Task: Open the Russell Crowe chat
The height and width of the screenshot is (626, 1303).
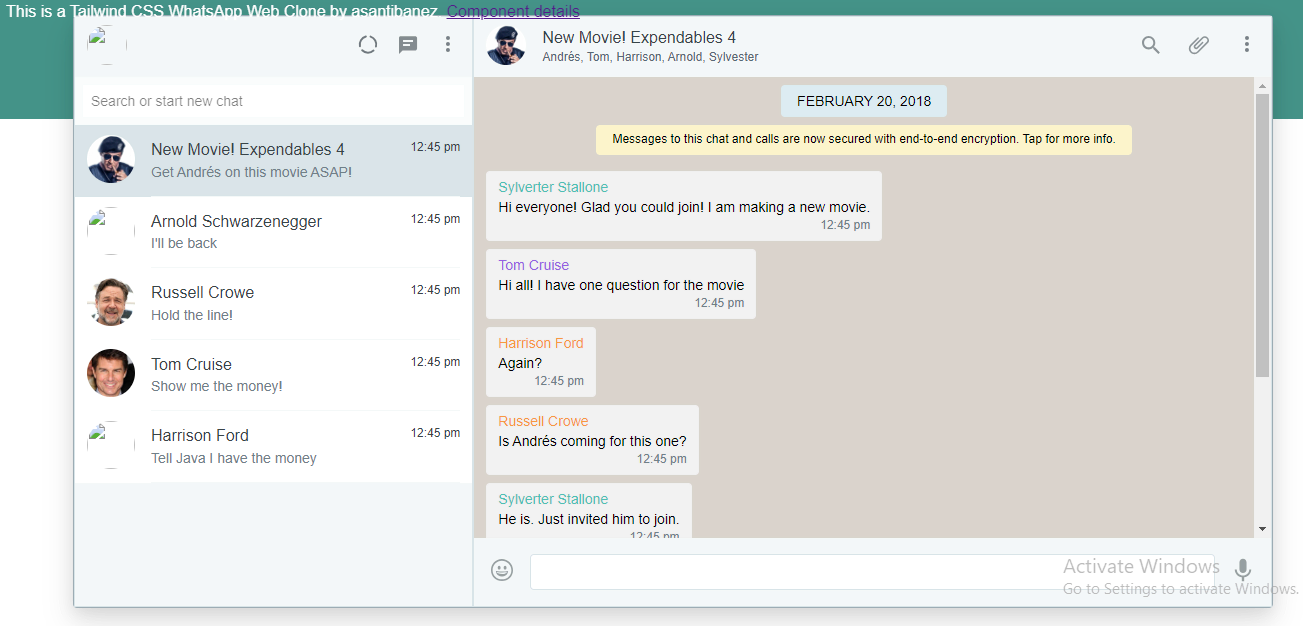Action: click(273, 303)
